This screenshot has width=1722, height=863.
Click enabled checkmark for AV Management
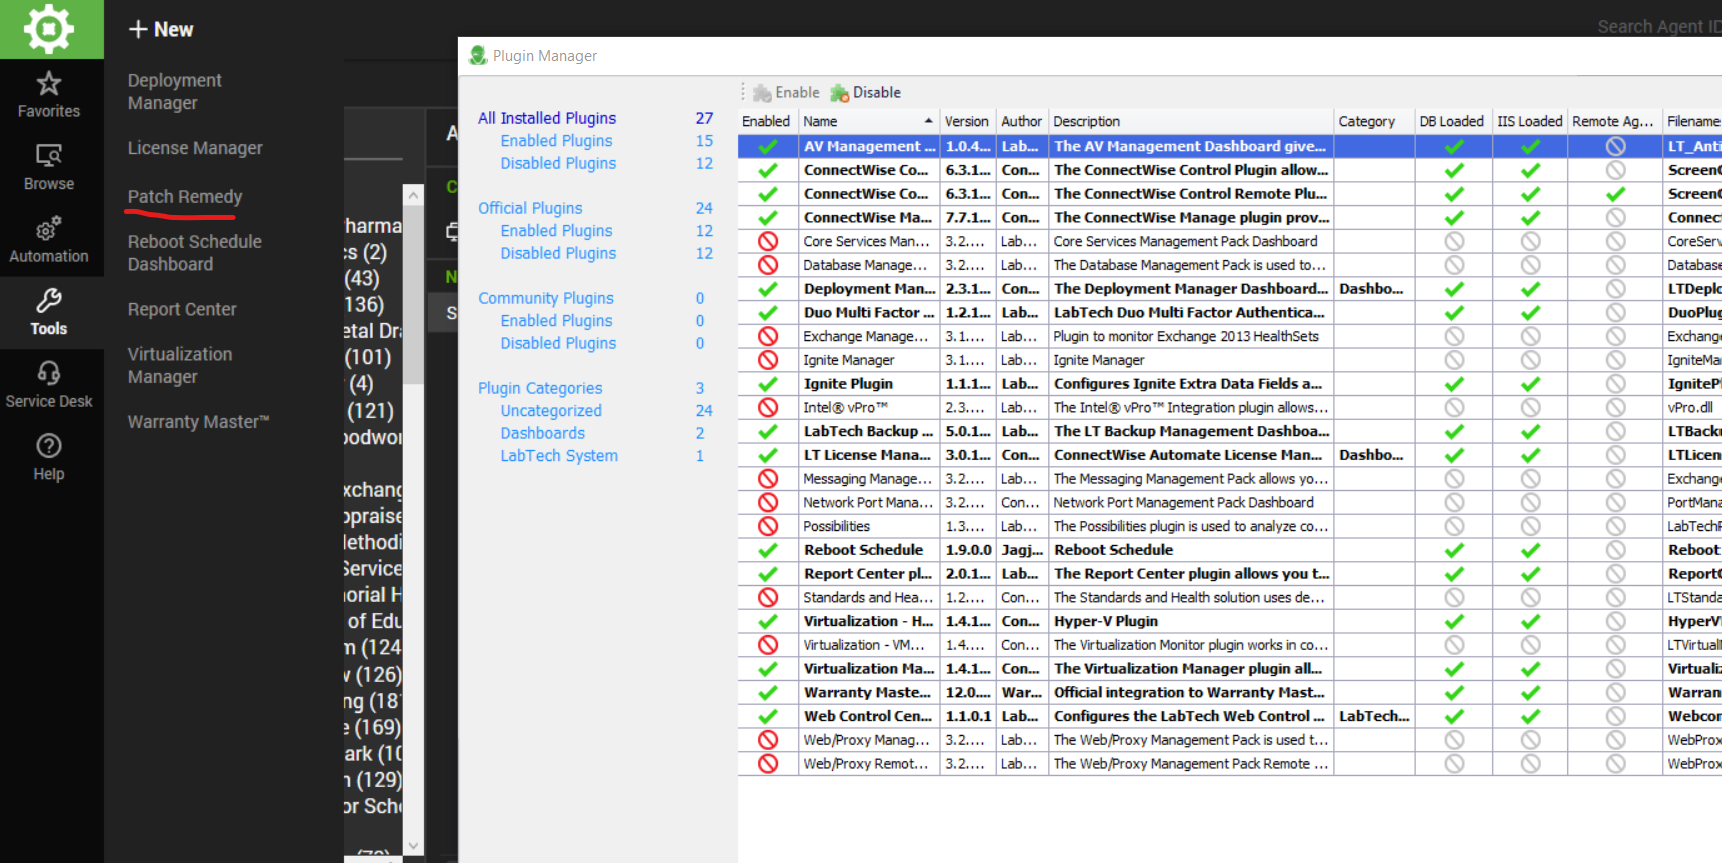tap(768, 146)
